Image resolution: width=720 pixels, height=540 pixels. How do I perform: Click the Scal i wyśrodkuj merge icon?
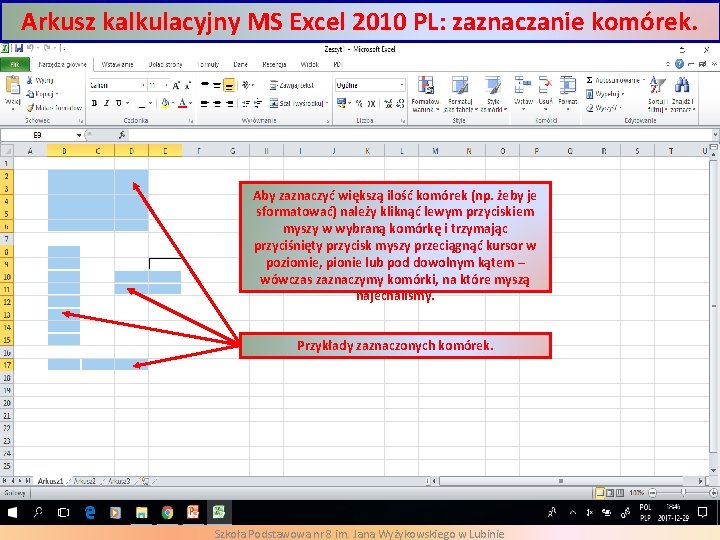[x=274, y=103]
